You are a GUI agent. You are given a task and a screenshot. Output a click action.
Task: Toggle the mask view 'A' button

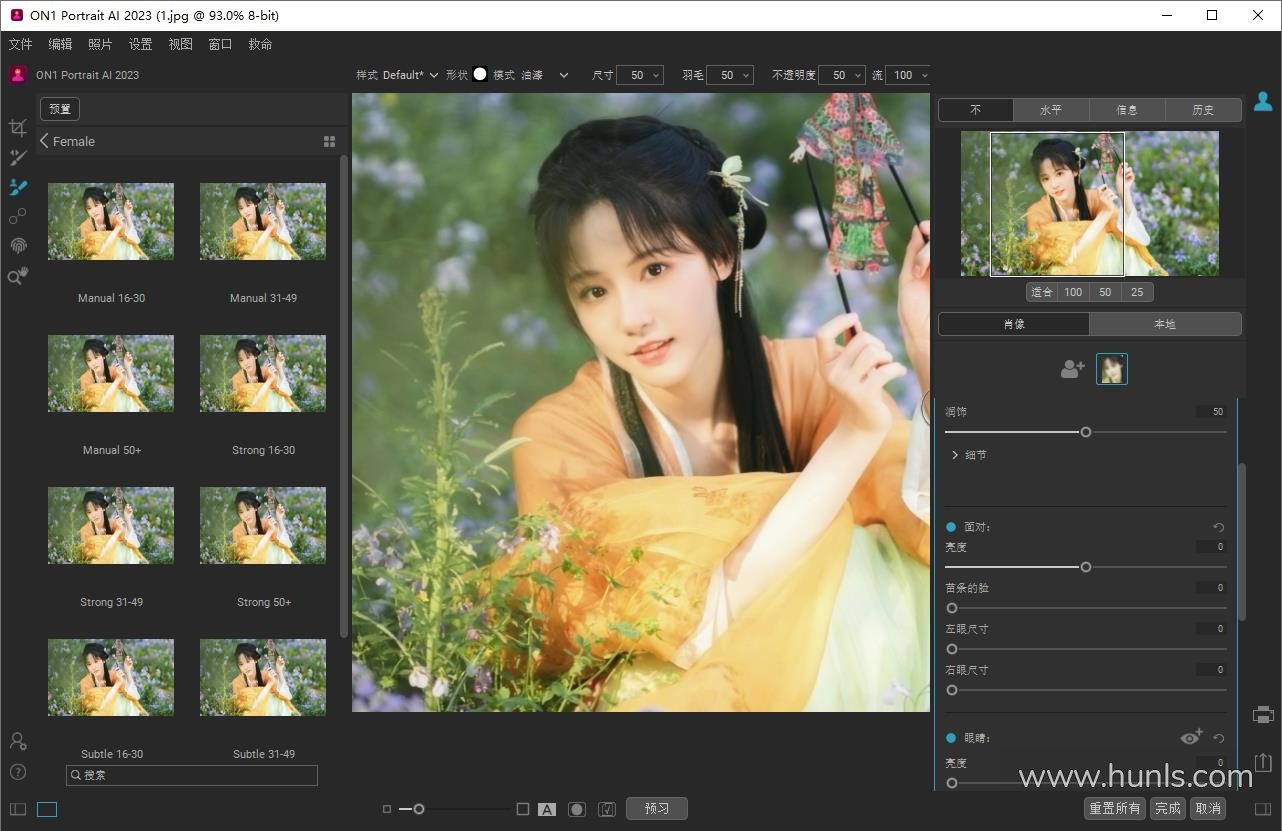click(x=547, y=809)
